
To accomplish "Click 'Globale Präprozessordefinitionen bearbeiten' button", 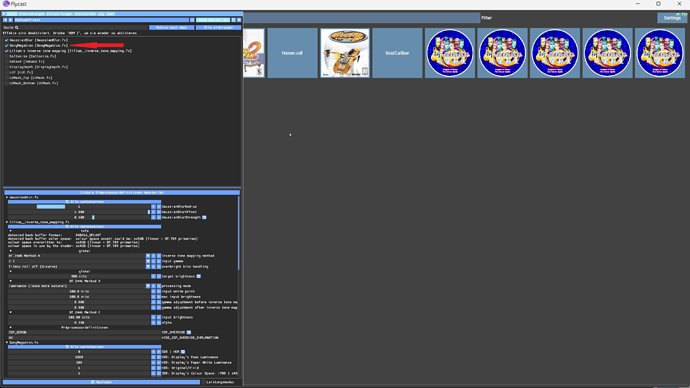I will pos(122,192).
